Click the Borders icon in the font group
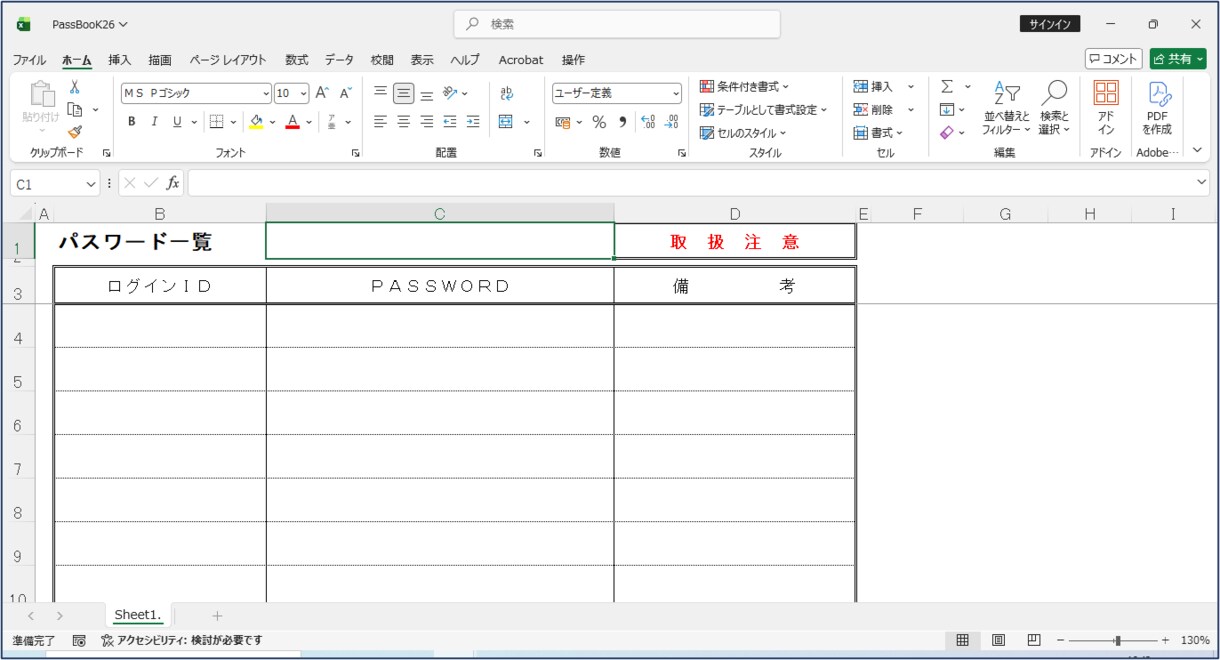This screenshot has height=660, width=1220. tap(216, 122)
